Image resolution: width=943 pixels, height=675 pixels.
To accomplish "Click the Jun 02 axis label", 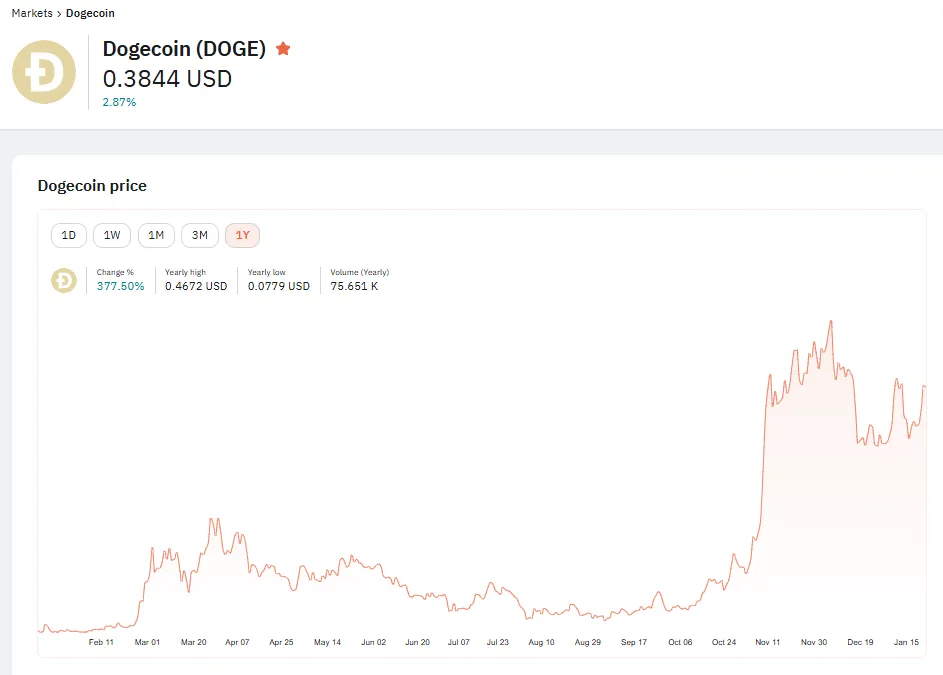I will (x=373, y=643).
